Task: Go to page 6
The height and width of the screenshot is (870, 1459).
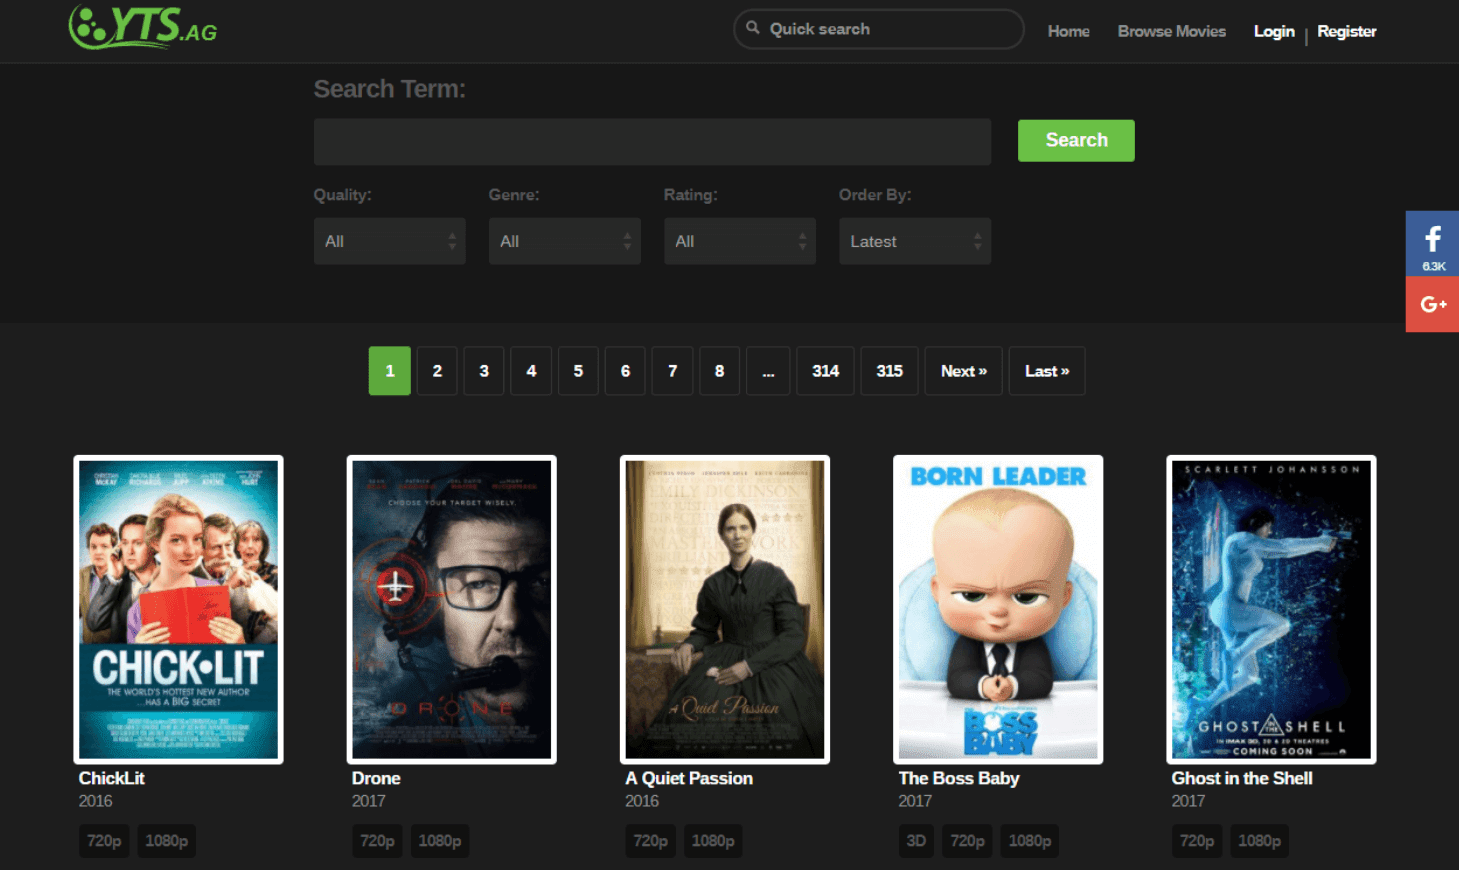Action: [625, 371]
